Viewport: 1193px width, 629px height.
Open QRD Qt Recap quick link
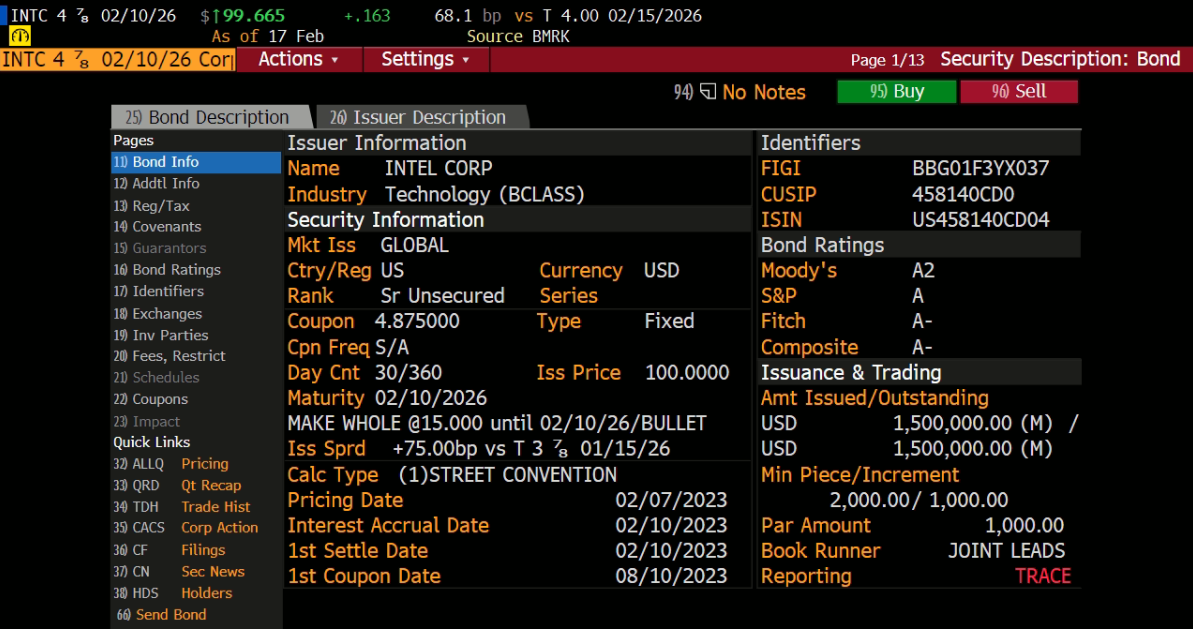point(177,485)
